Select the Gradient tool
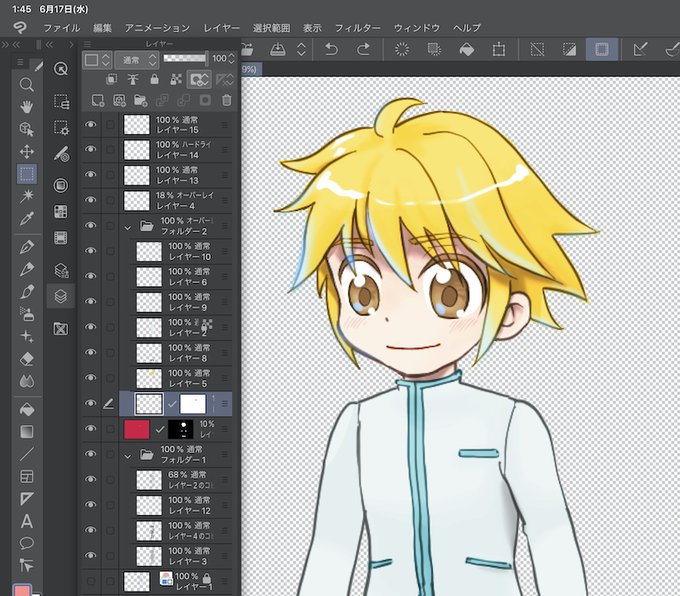 26,432
